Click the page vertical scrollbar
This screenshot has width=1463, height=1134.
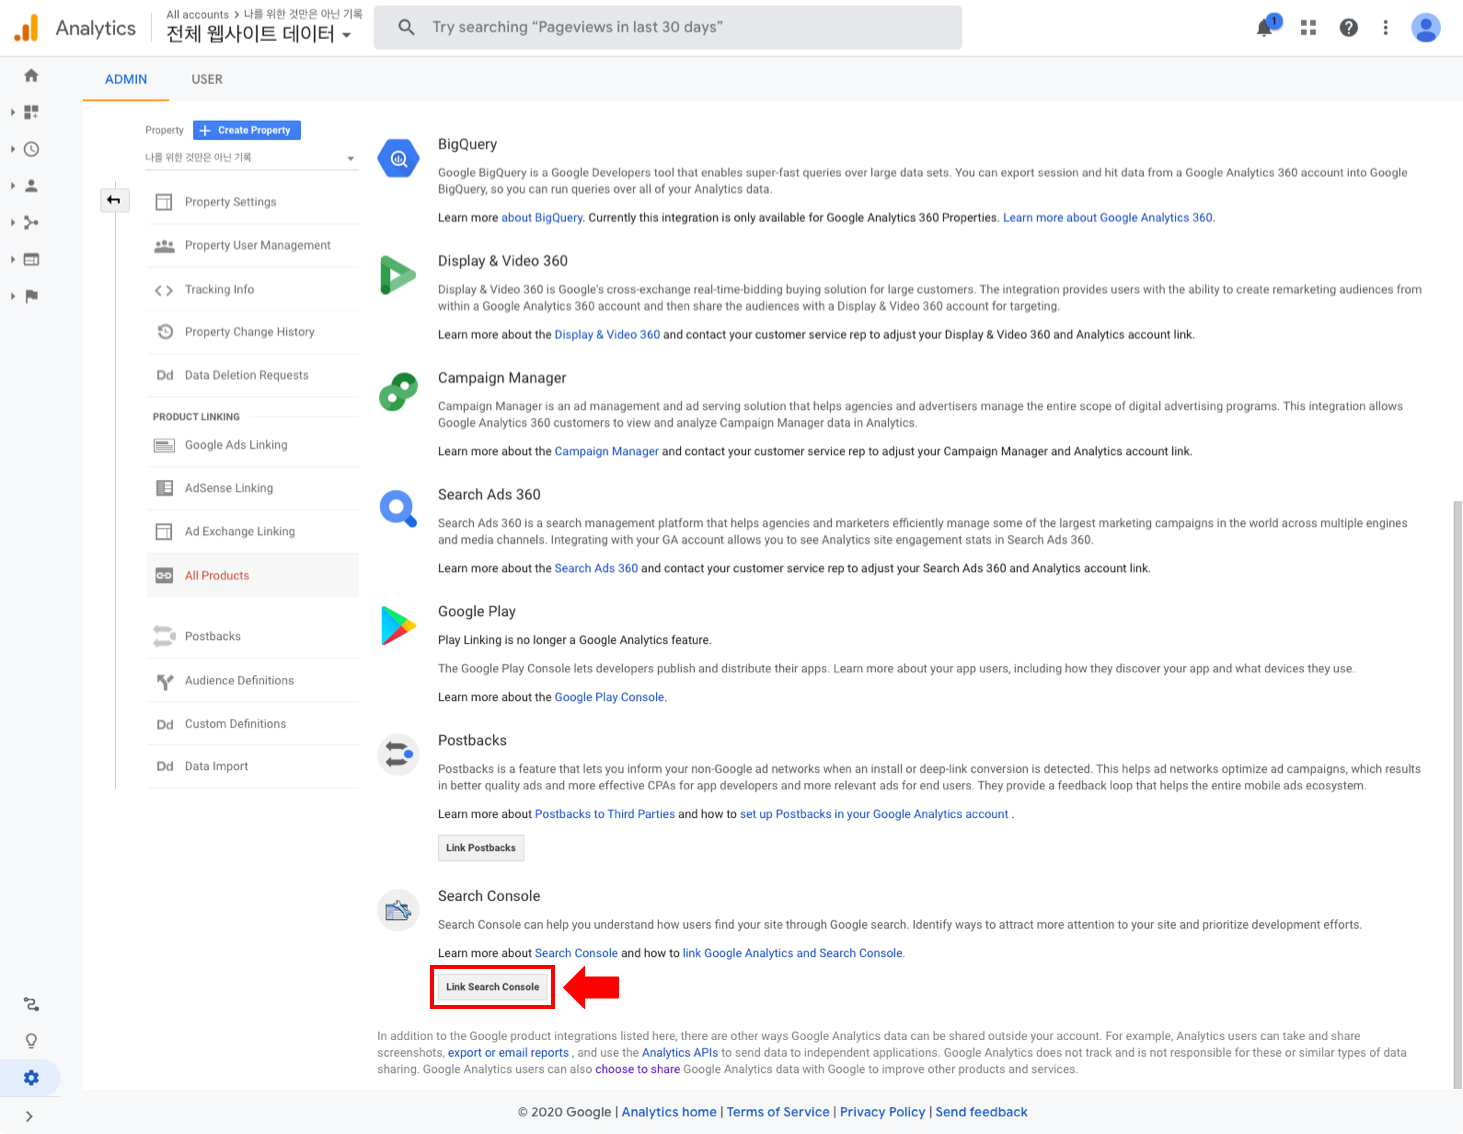[1457, 795]
